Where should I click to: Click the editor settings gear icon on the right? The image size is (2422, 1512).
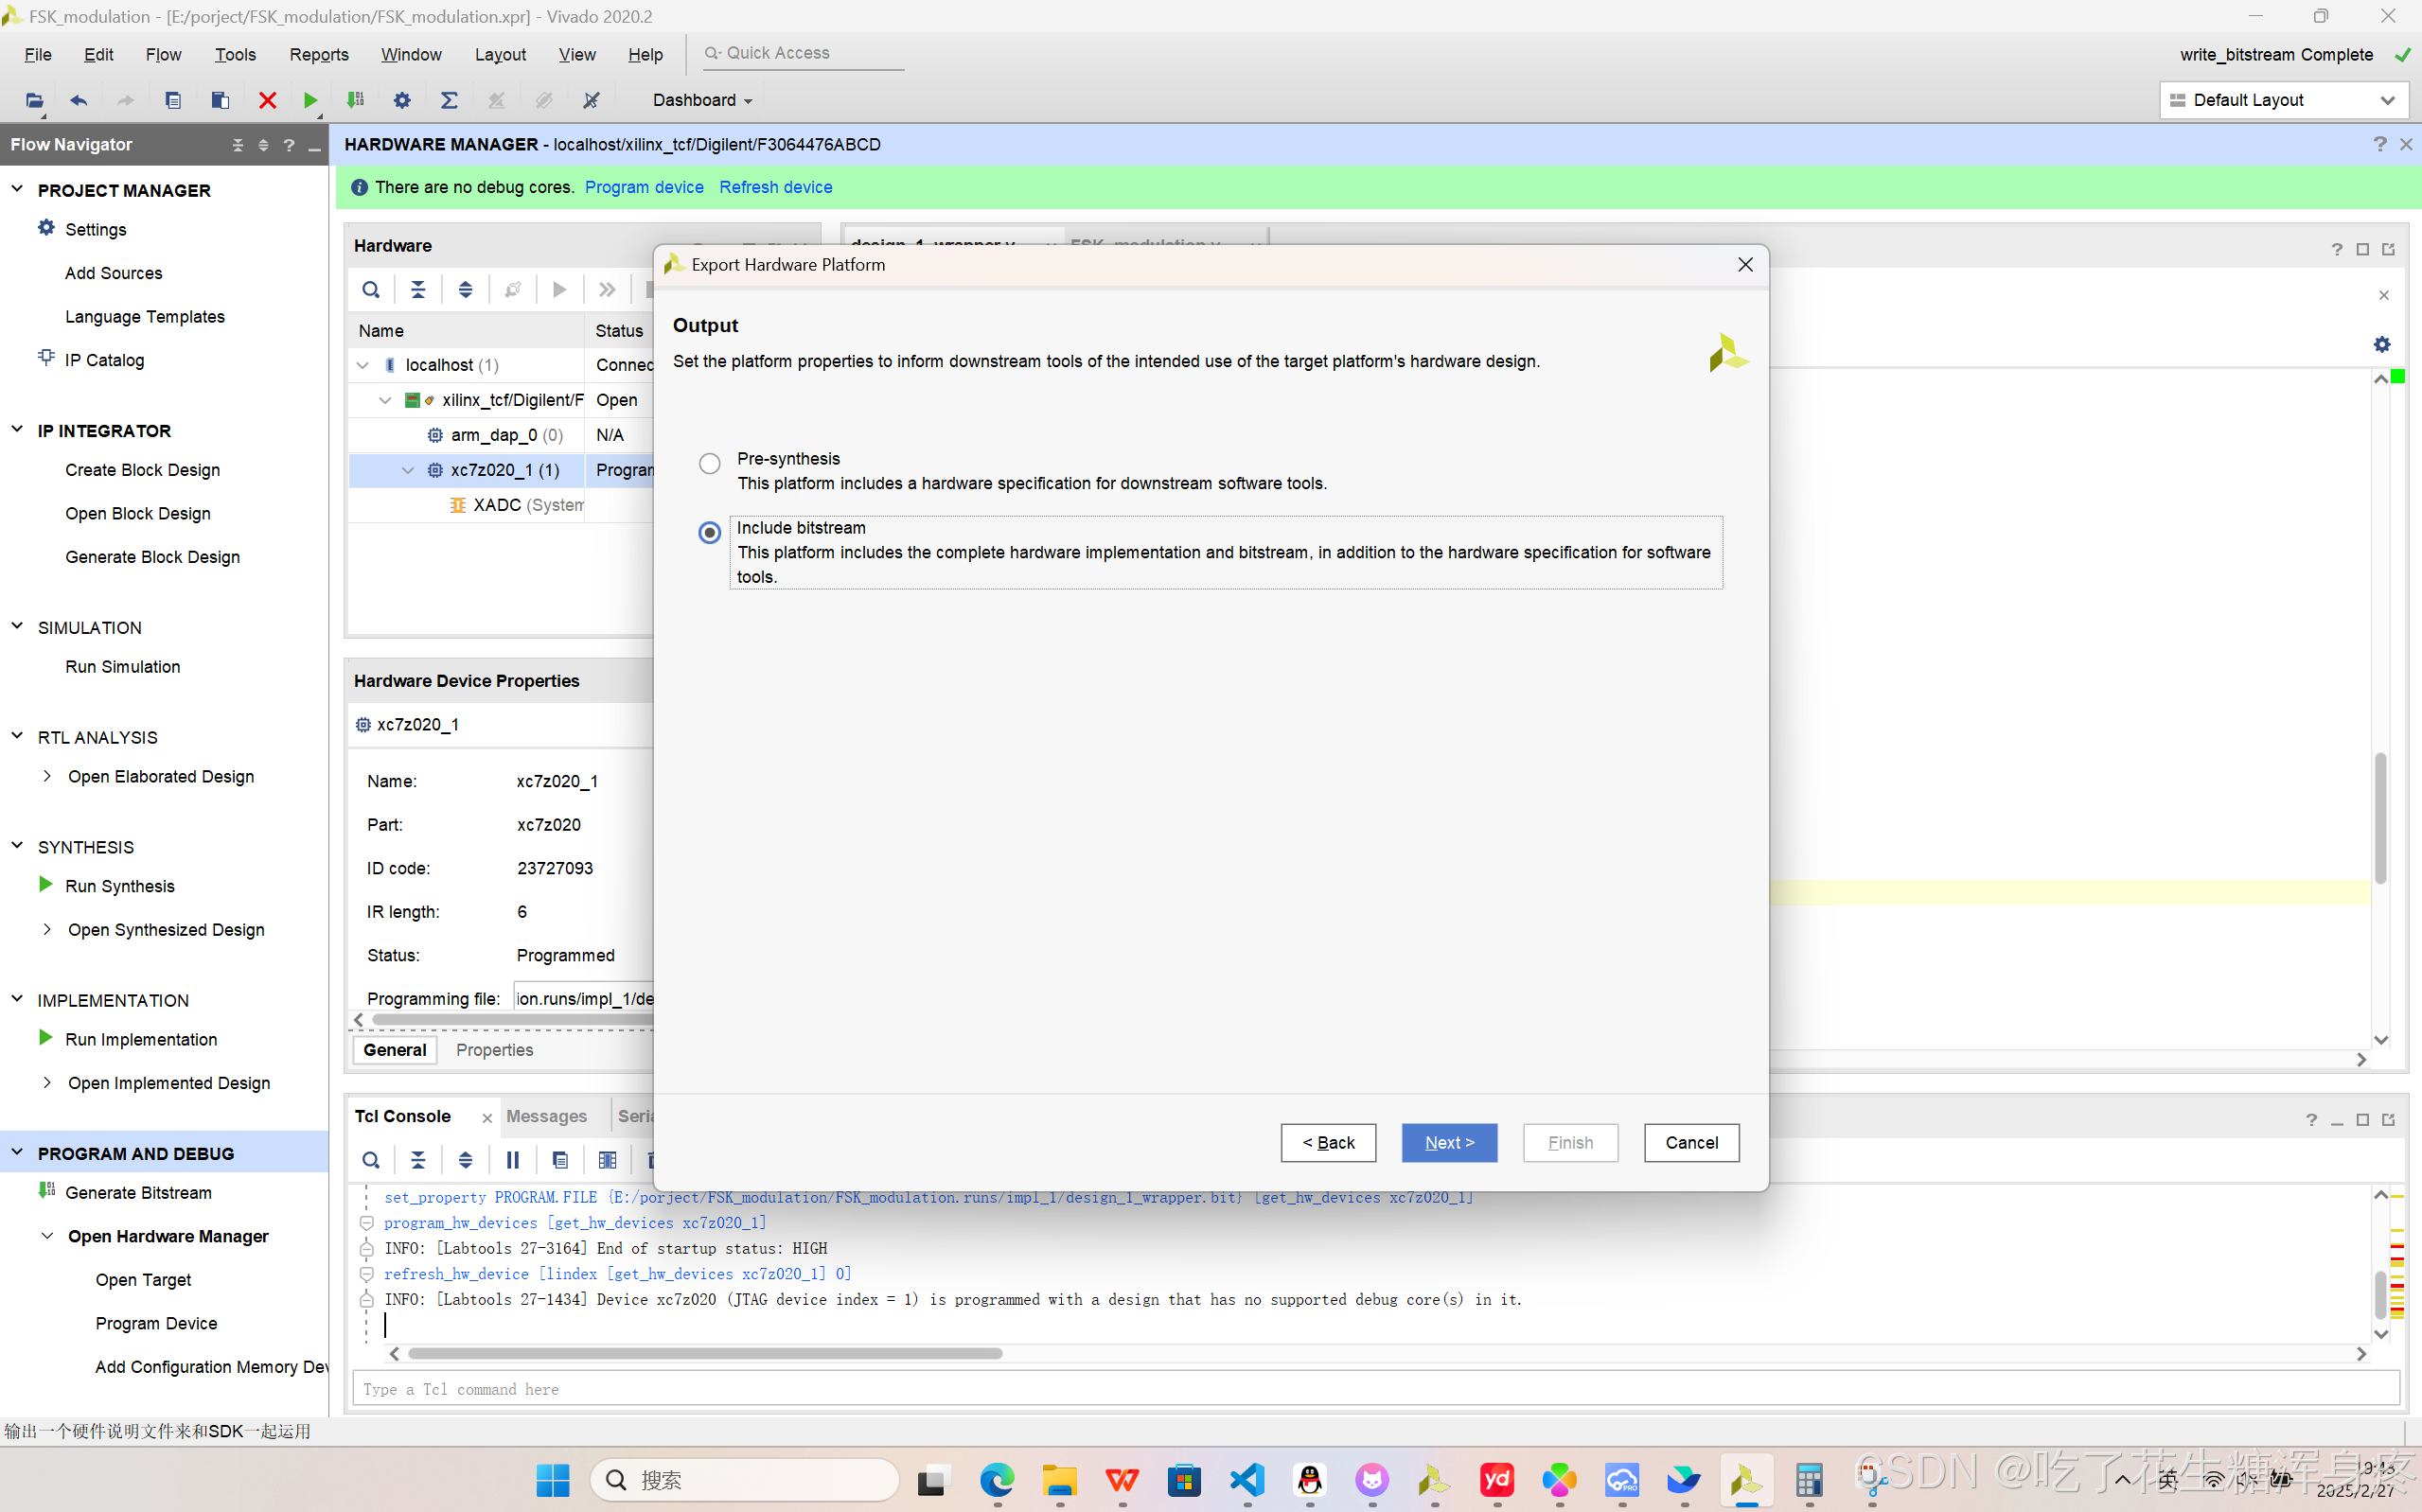click(2382, 345)
